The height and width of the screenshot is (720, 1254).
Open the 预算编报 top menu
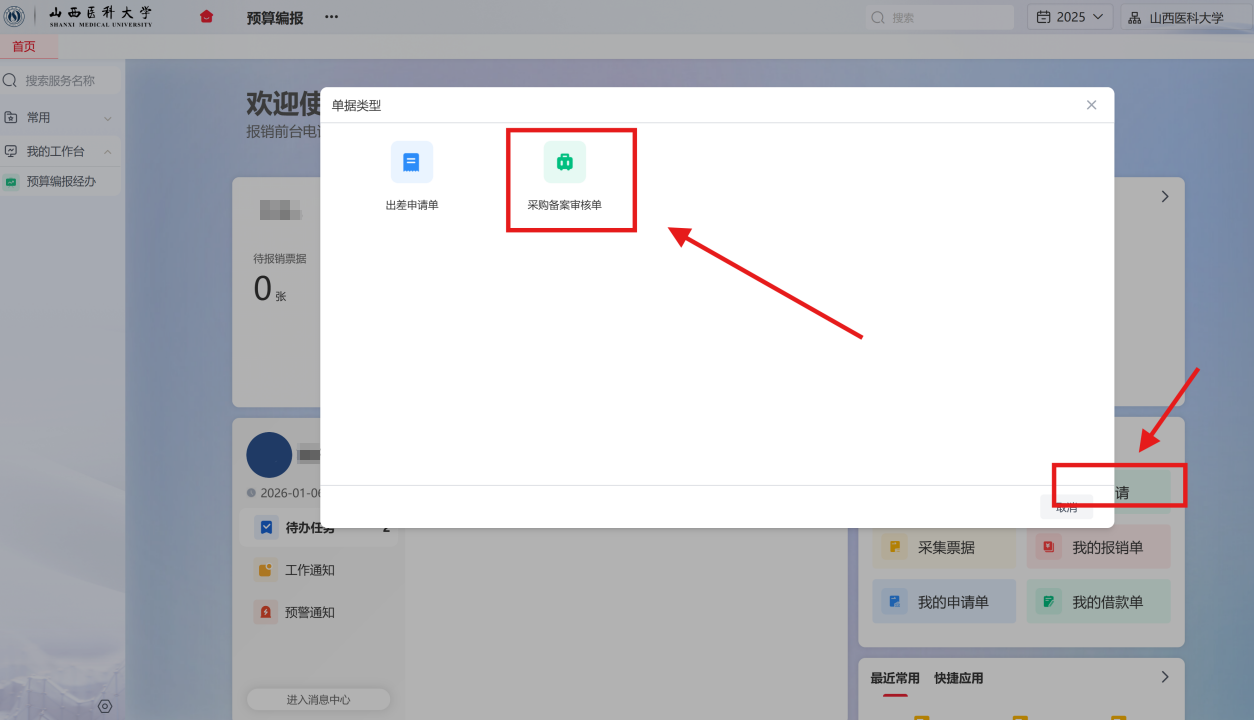(275, 17)
